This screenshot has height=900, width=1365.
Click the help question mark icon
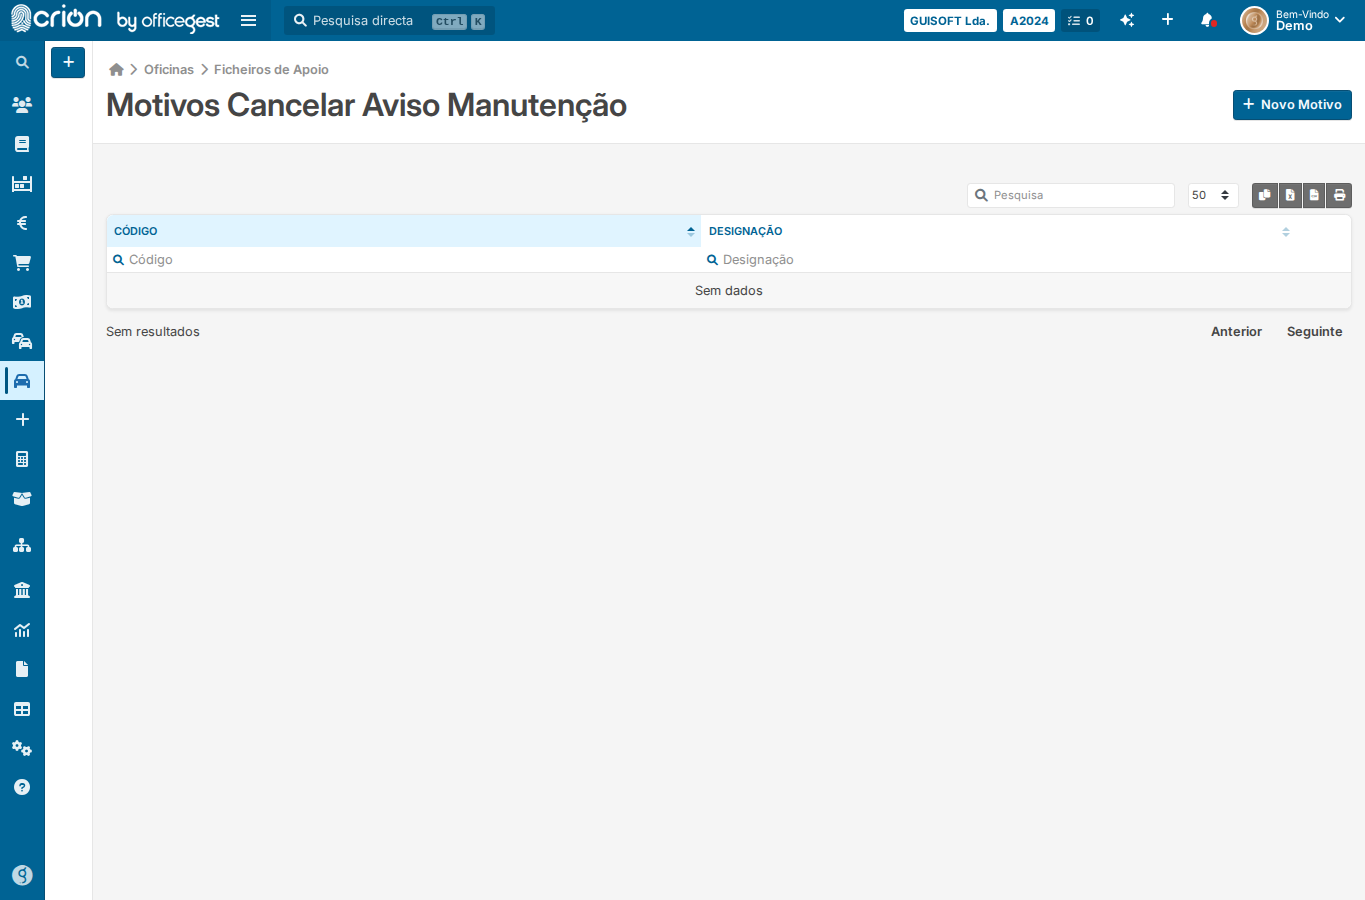tap(22, 787)
